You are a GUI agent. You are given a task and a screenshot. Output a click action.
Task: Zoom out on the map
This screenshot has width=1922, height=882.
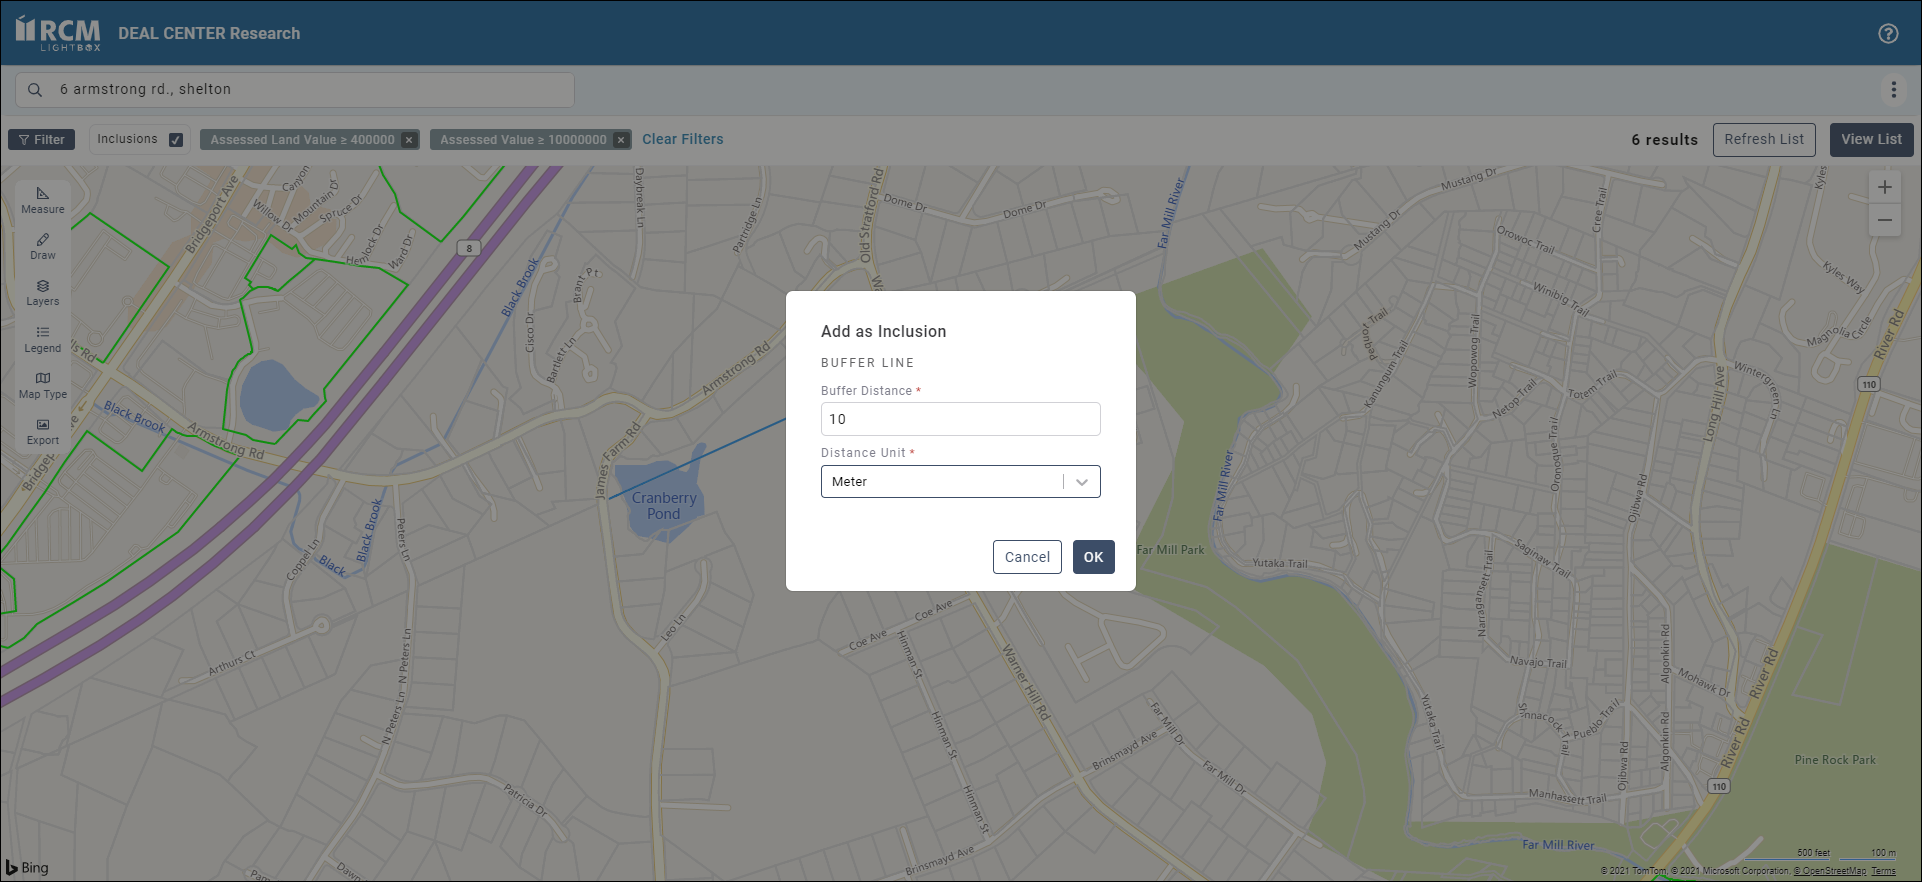coord(1885,220)
